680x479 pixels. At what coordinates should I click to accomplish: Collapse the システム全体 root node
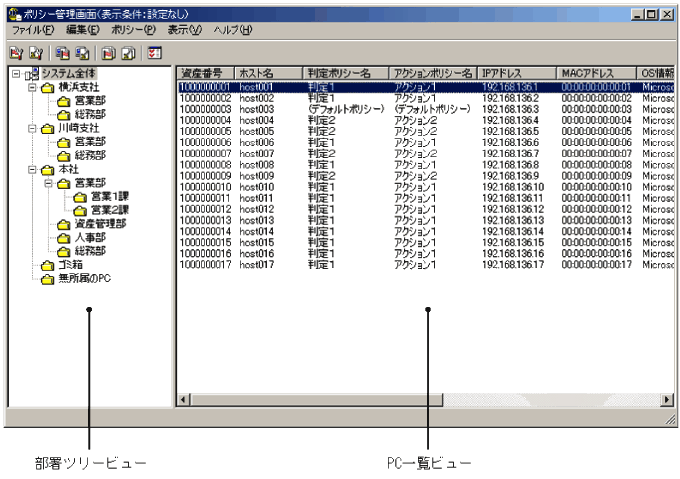[x=16, y=74]
